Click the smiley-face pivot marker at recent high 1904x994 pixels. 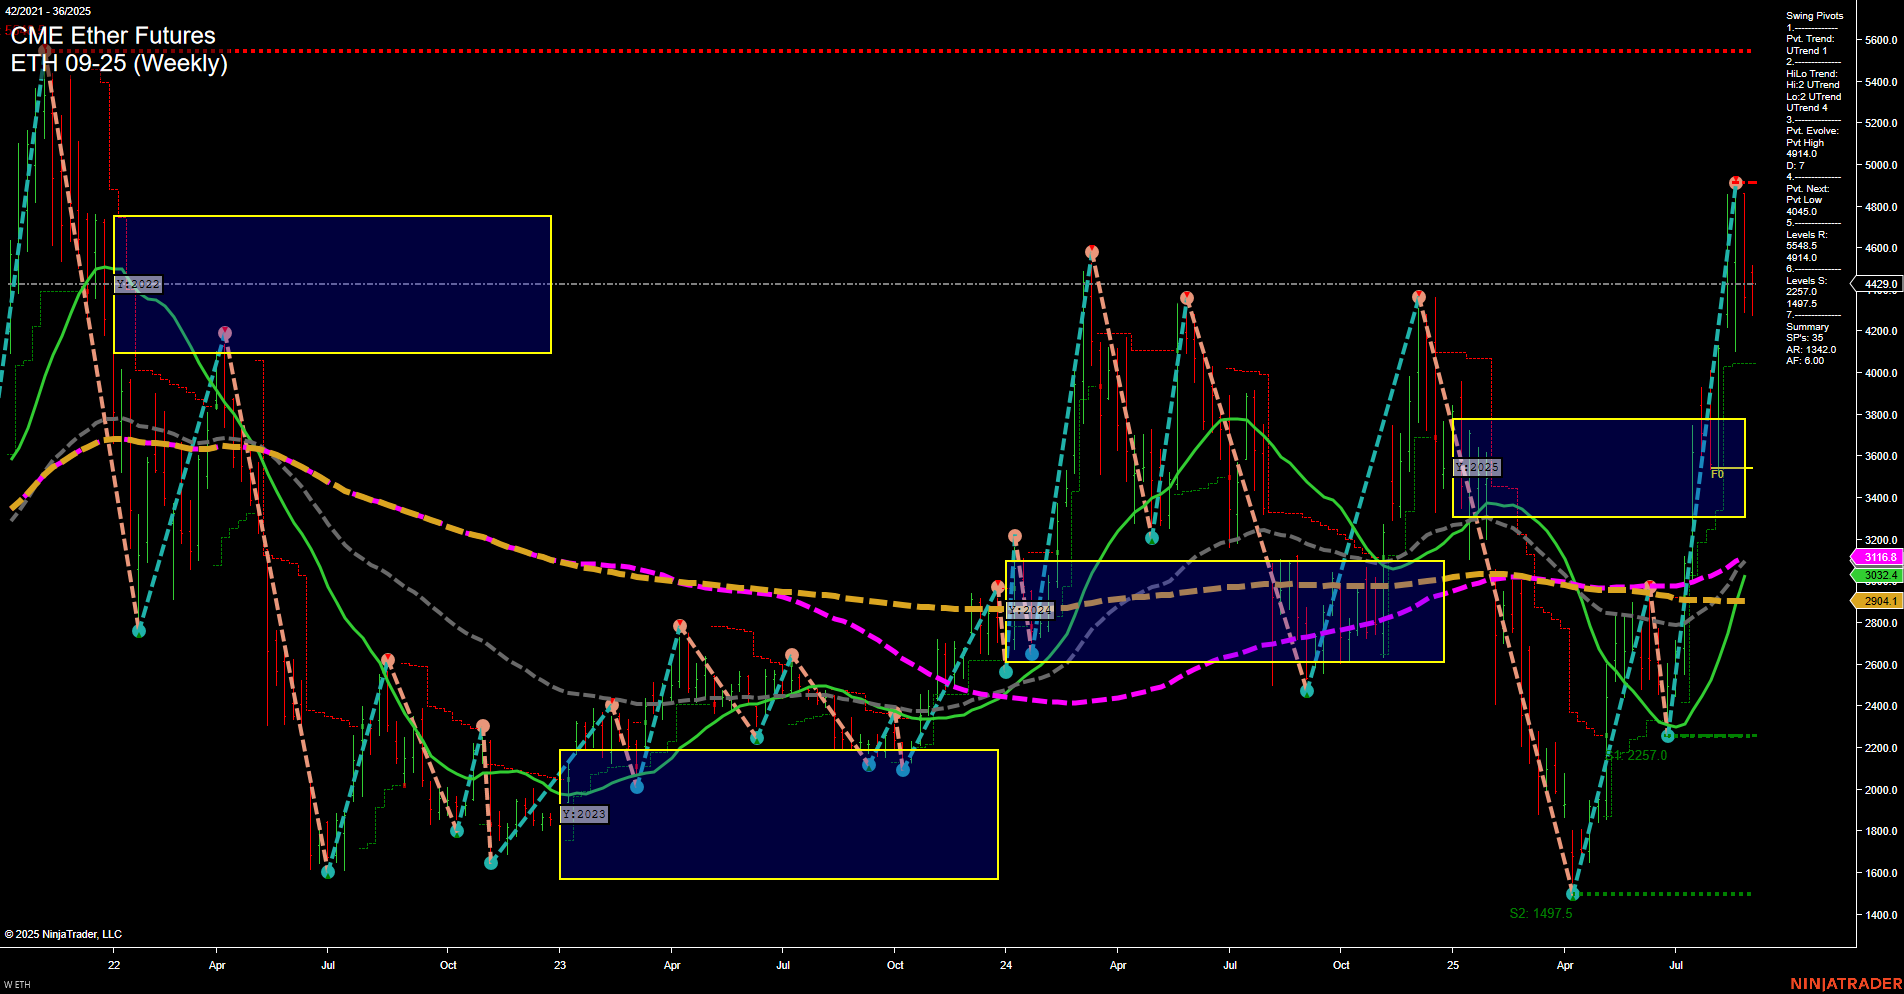1738,181
